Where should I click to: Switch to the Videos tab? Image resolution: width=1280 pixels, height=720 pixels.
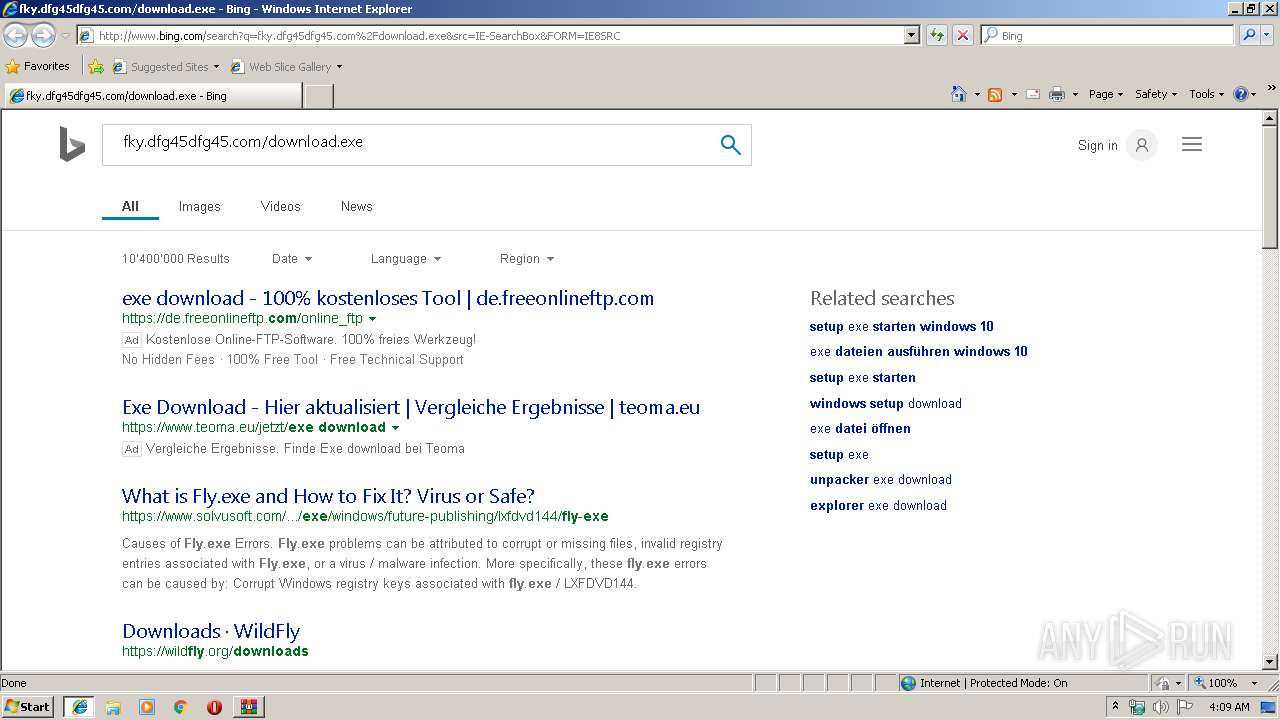pos(280,206)
